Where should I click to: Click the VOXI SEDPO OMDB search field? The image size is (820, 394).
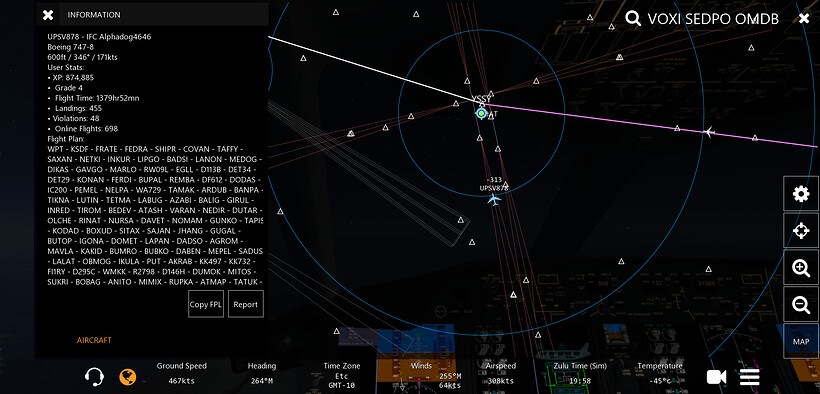click(713, 19)
